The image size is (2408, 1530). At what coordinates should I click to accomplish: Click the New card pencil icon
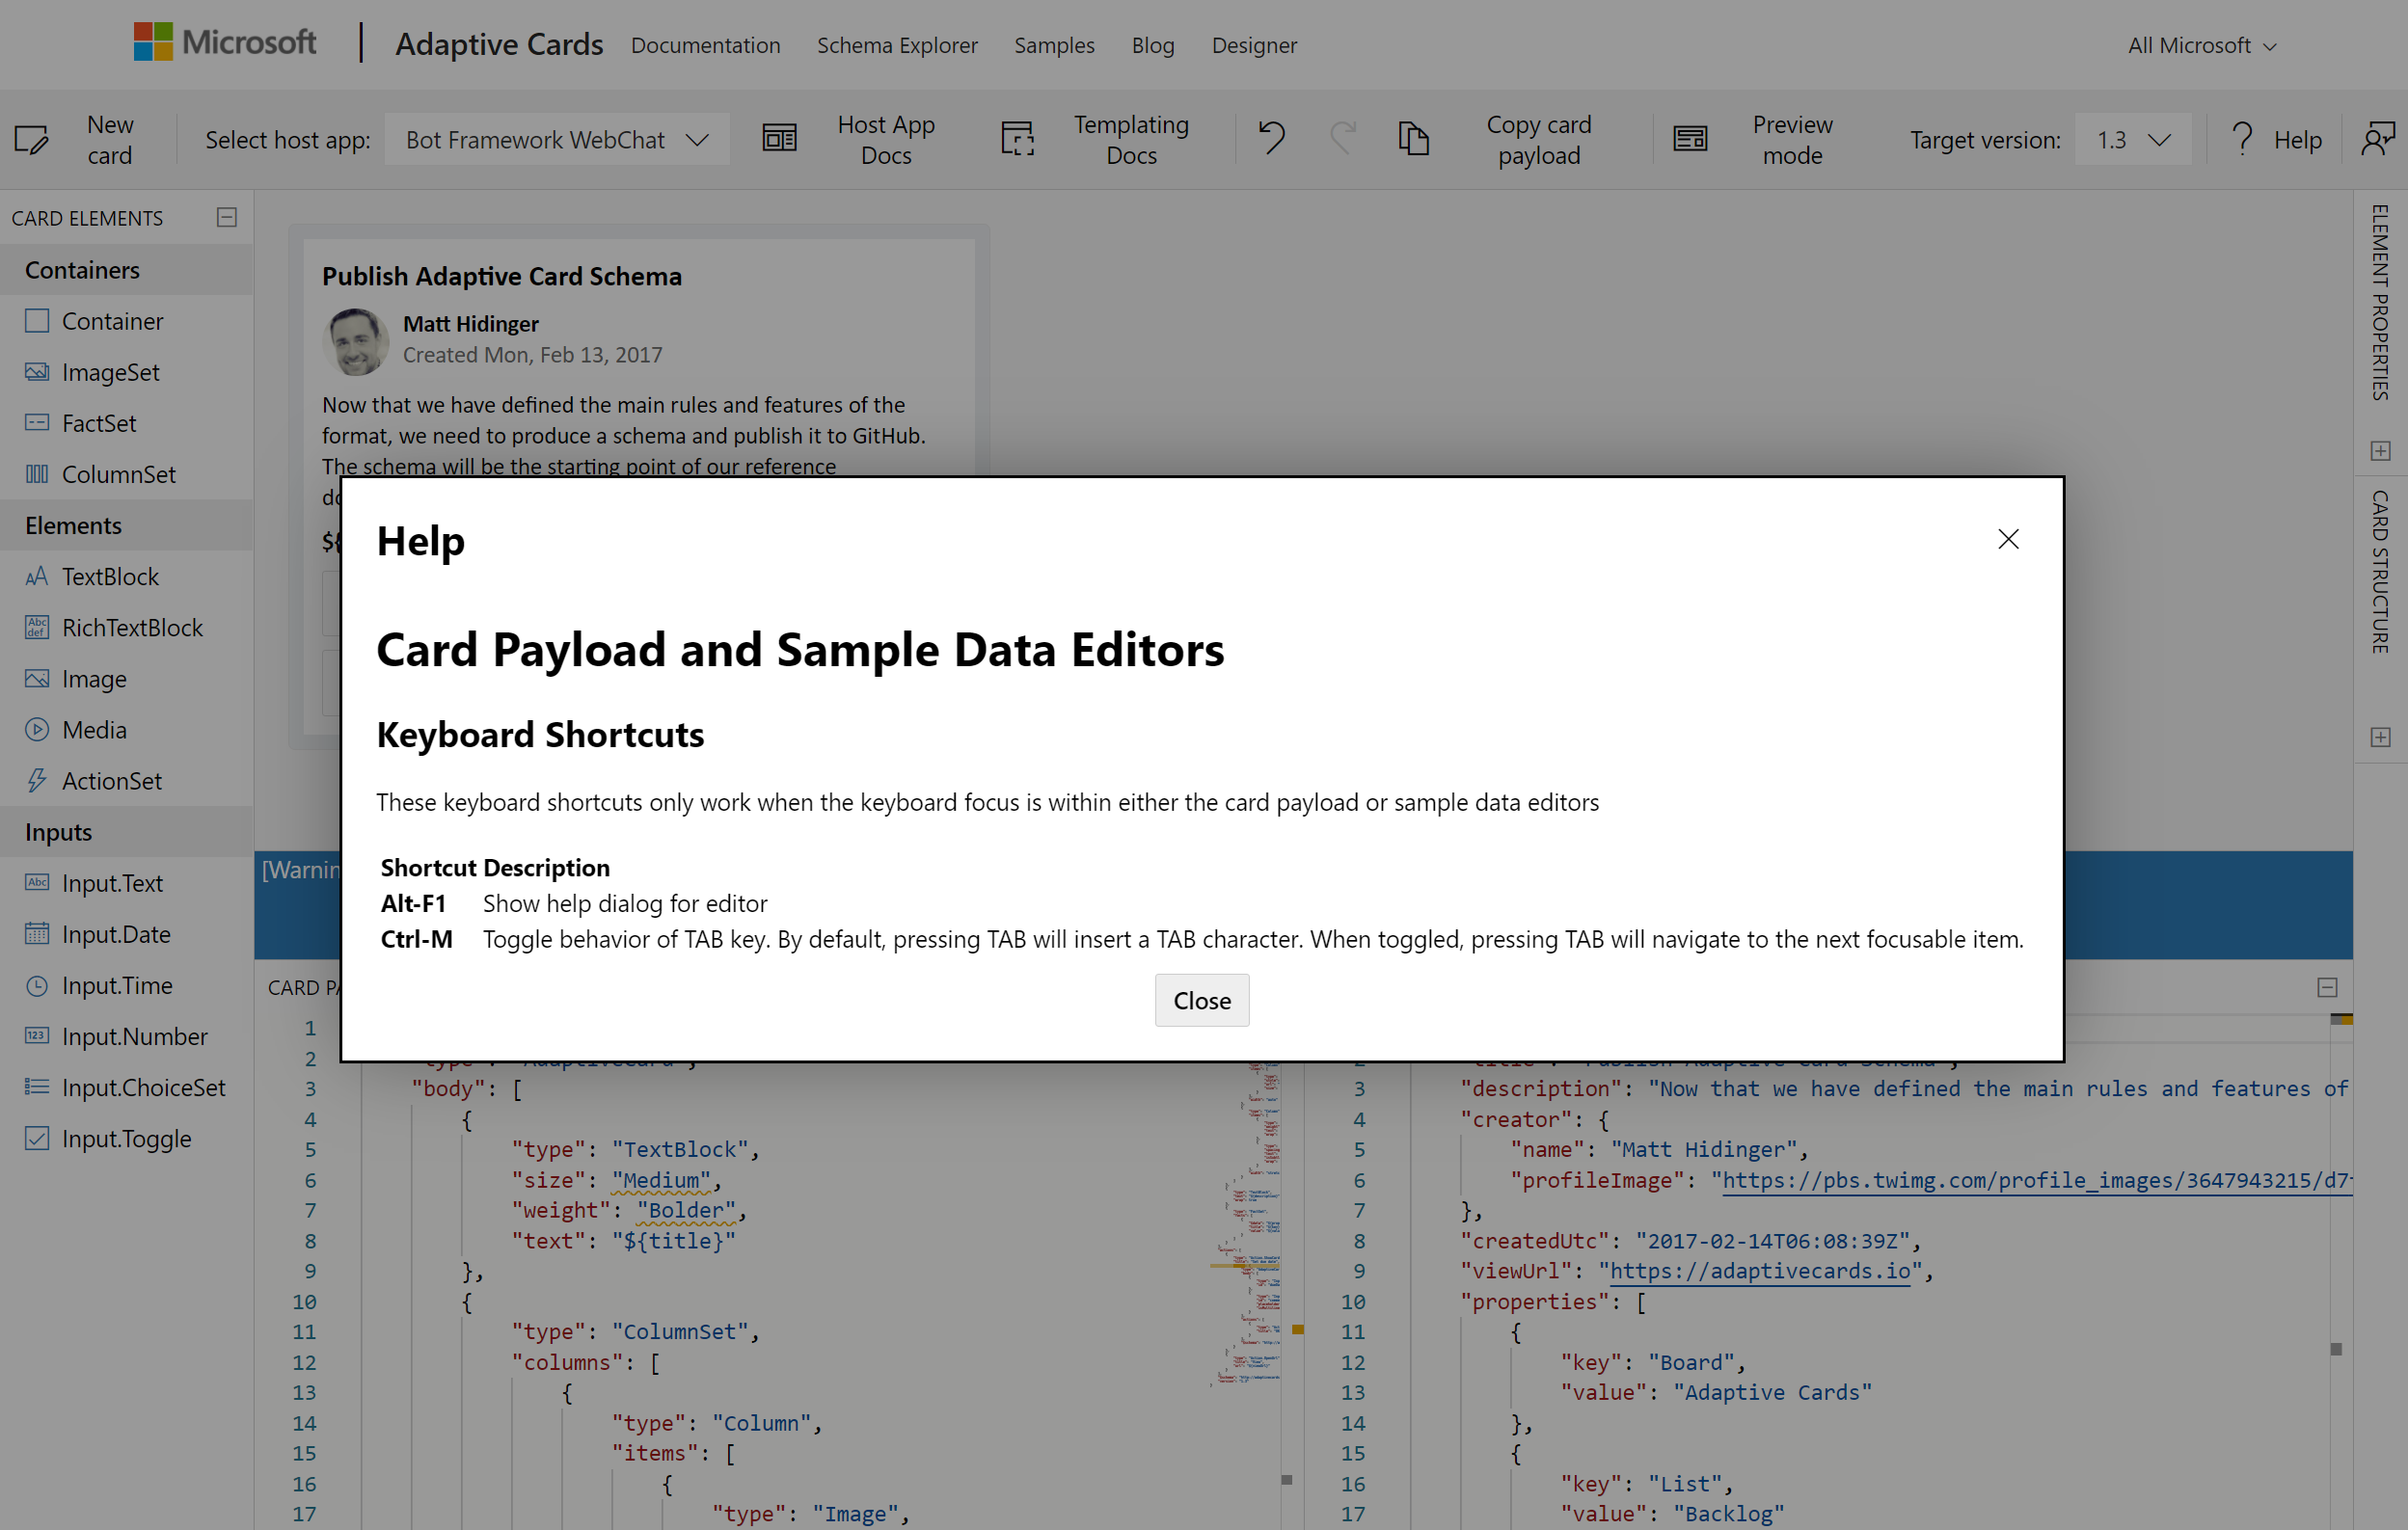(31, 139)
